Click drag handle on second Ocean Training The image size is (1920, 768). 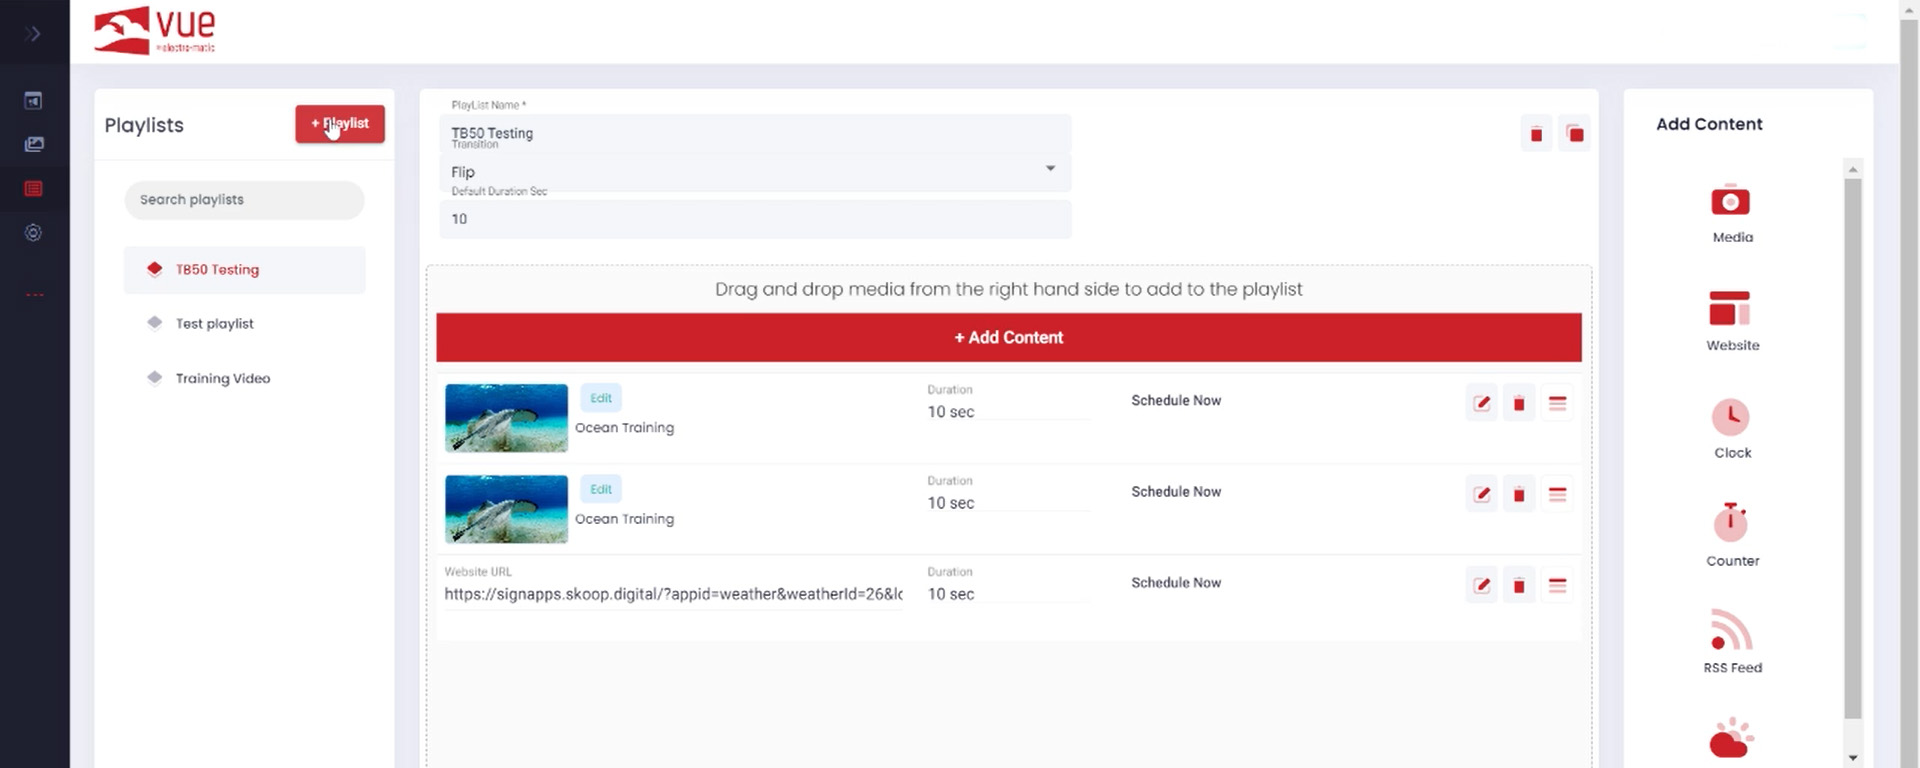click(1557, 495)
